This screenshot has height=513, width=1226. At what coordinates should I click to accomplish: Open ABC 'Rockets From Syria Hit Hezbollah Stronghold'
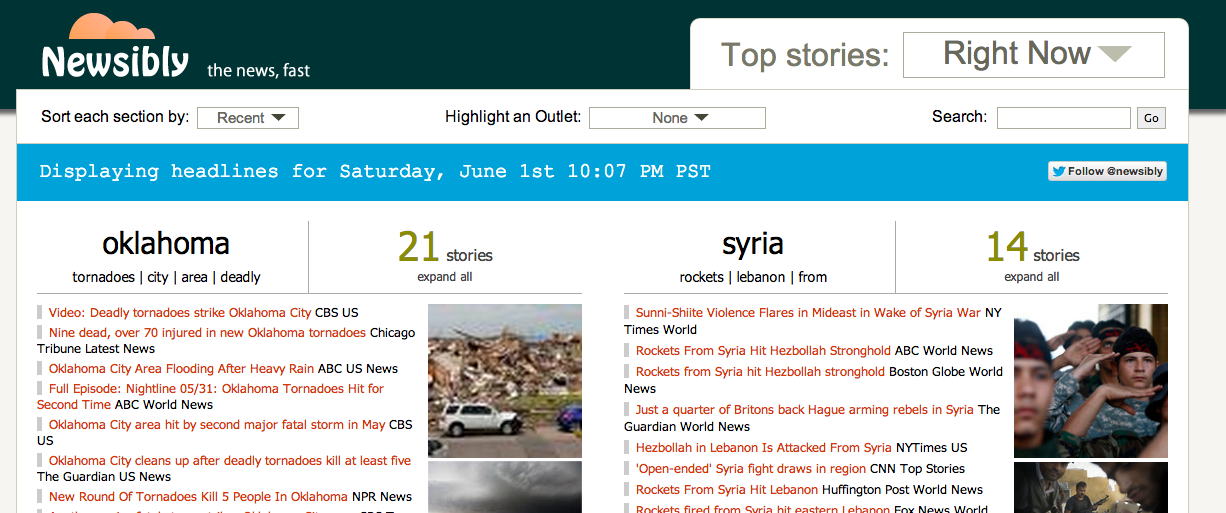(x=763, y=351)
